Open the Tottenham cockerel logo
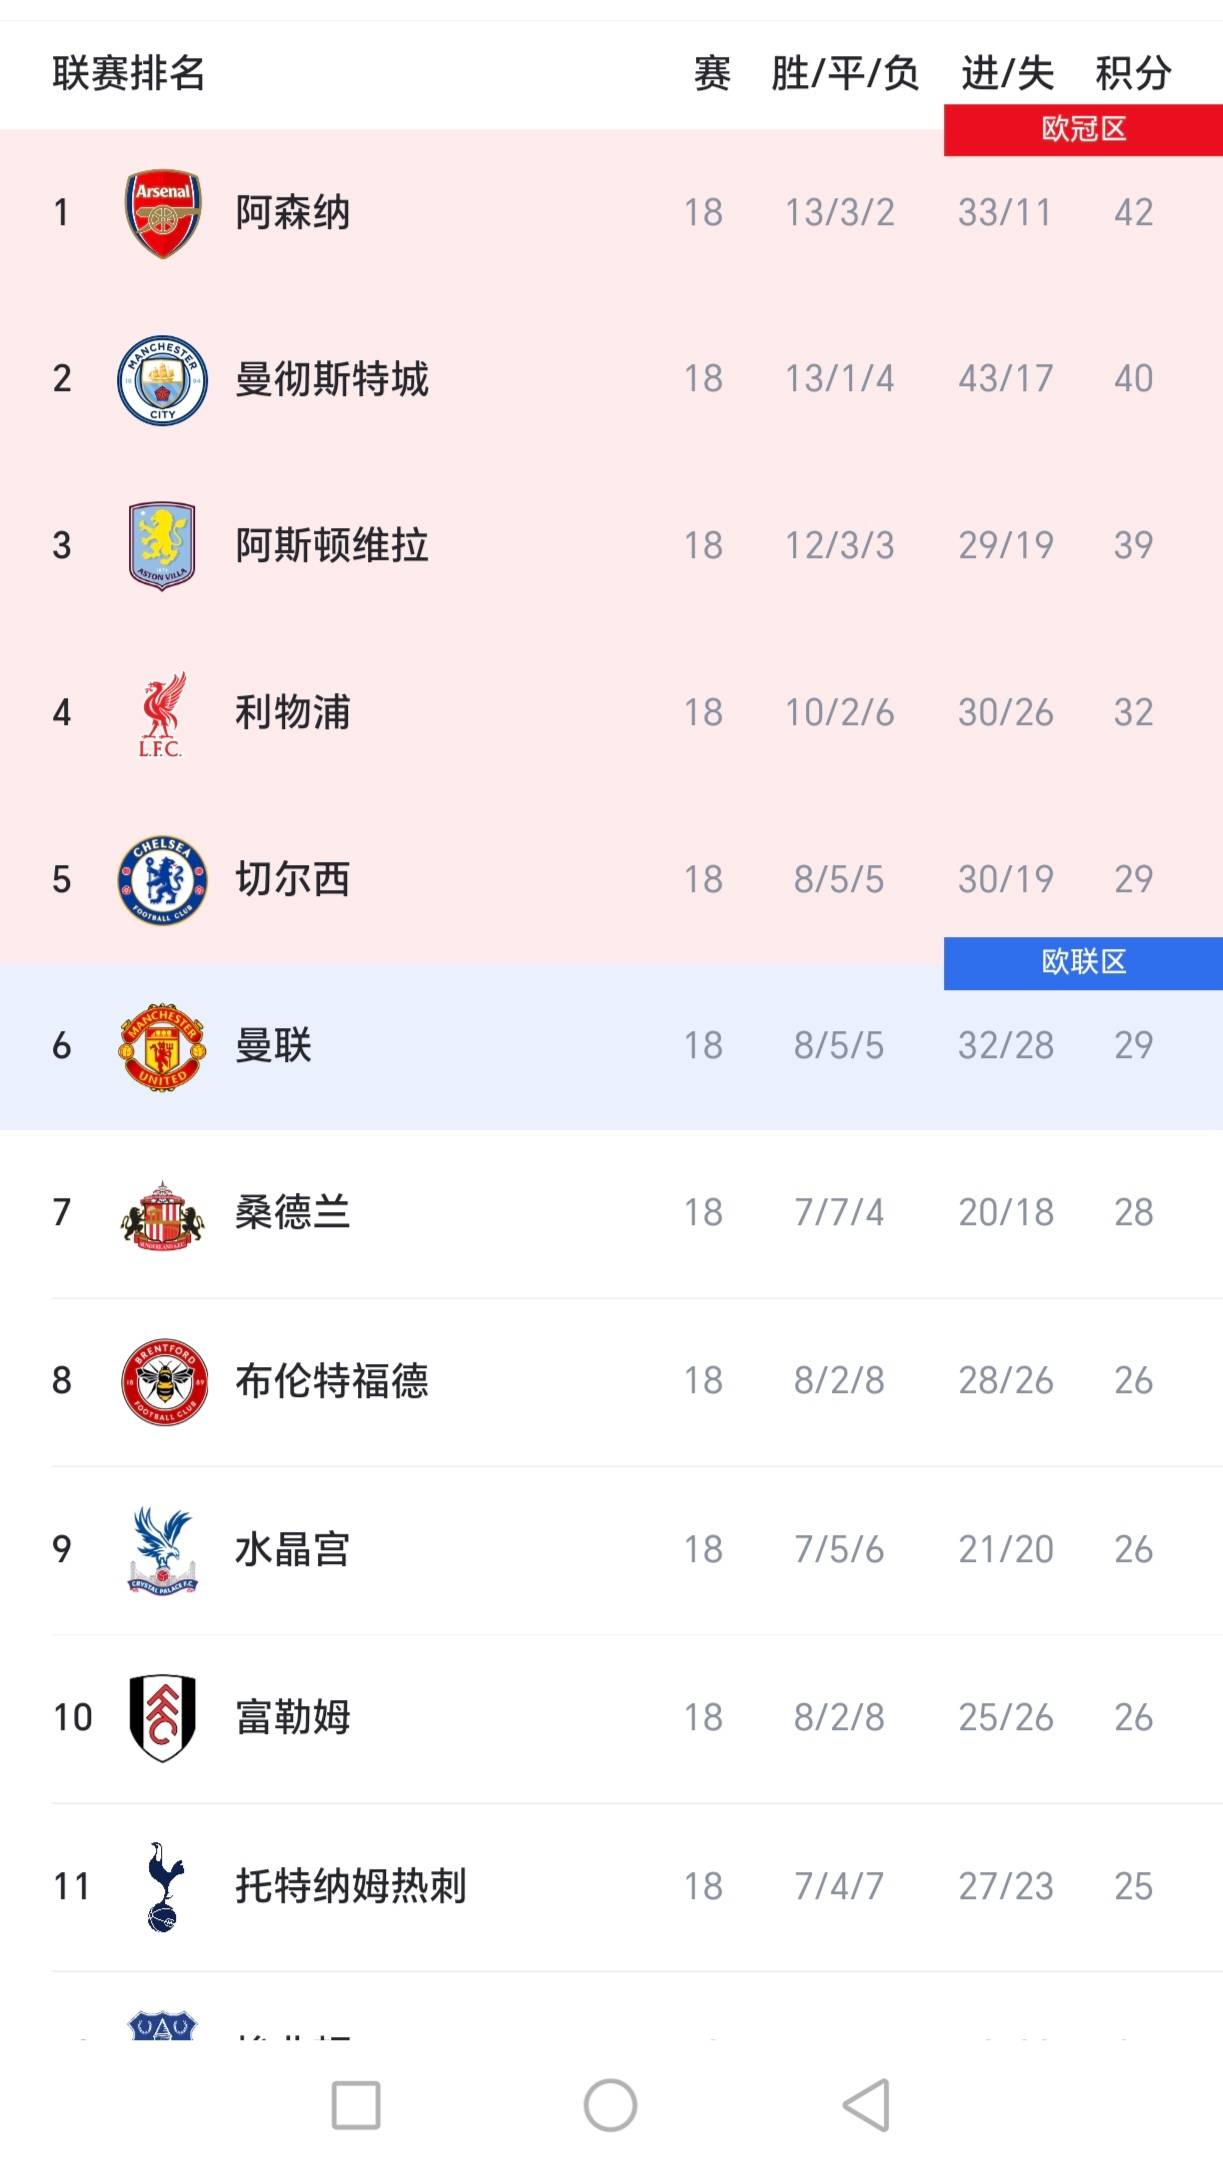The width and height of the screenshot is (1223, 2168). (x=164, y=1886)
